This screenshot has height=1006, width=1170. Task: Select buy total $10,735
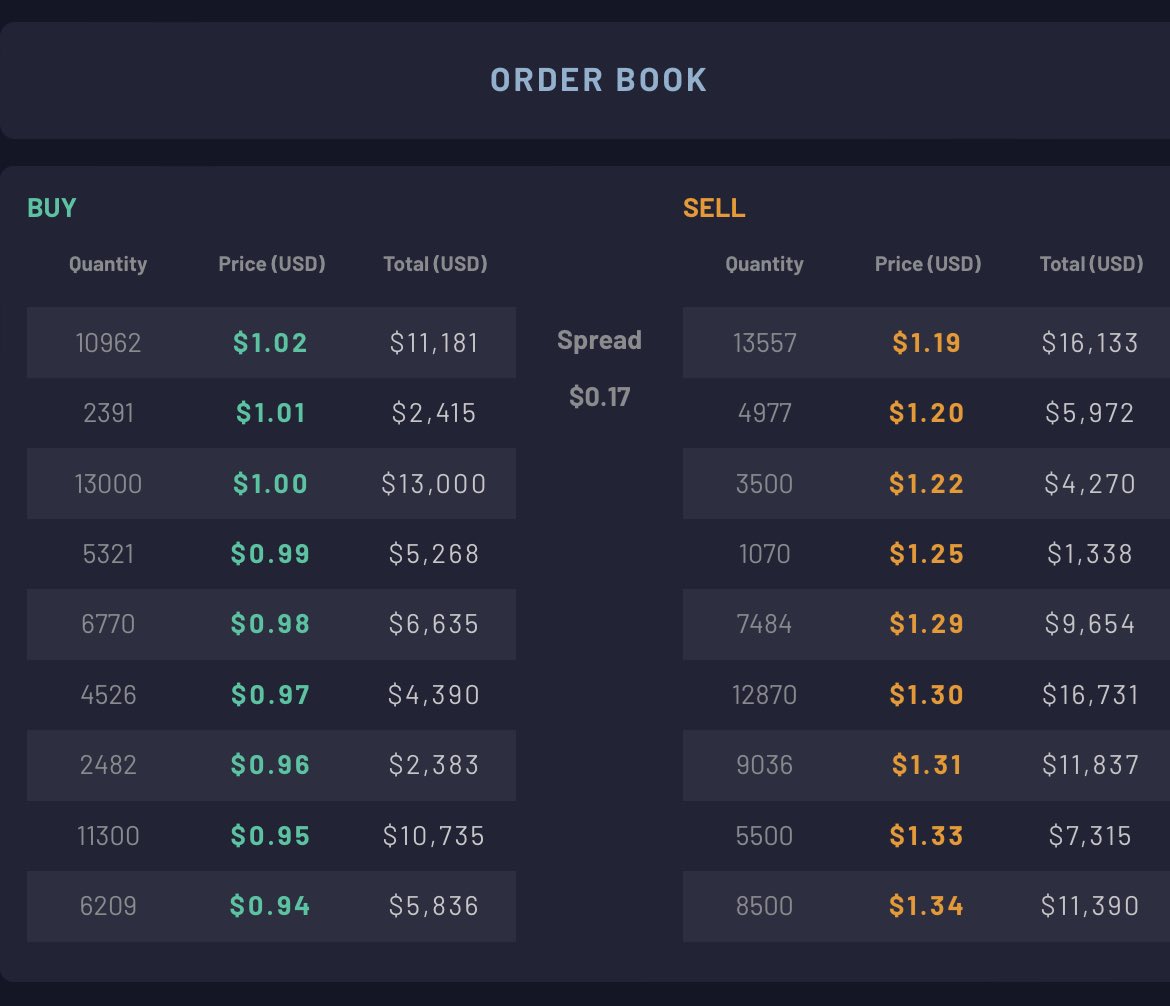coord(434,836)
